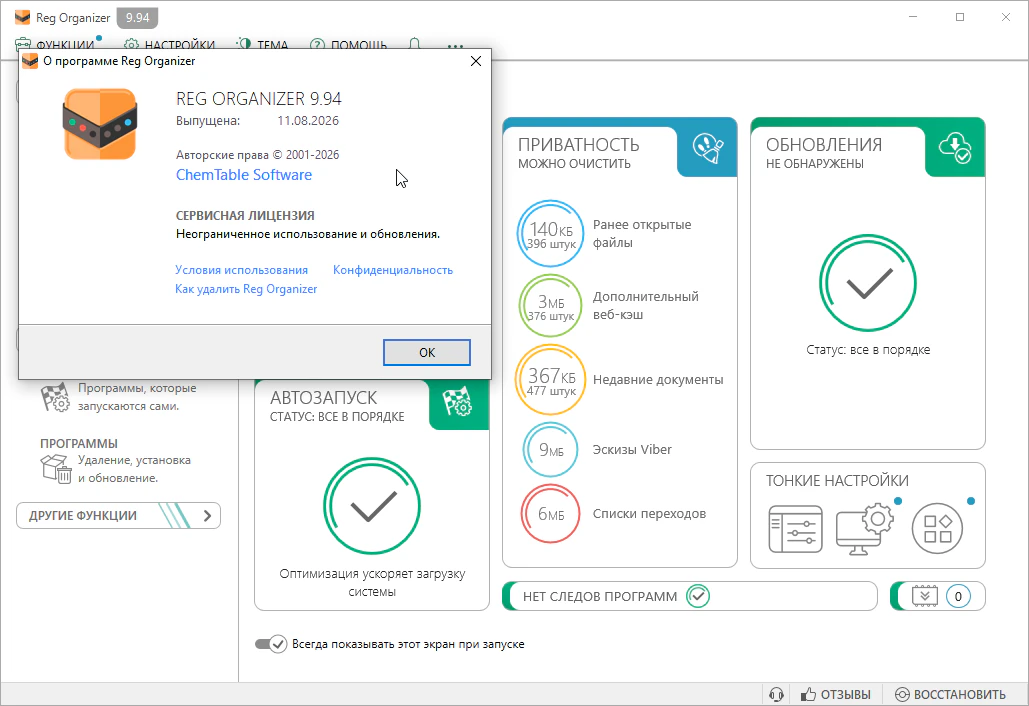Click Статус: все в порядке text
The height and width of the screenshot is (706, 1029).
click(x=868, y=350)
